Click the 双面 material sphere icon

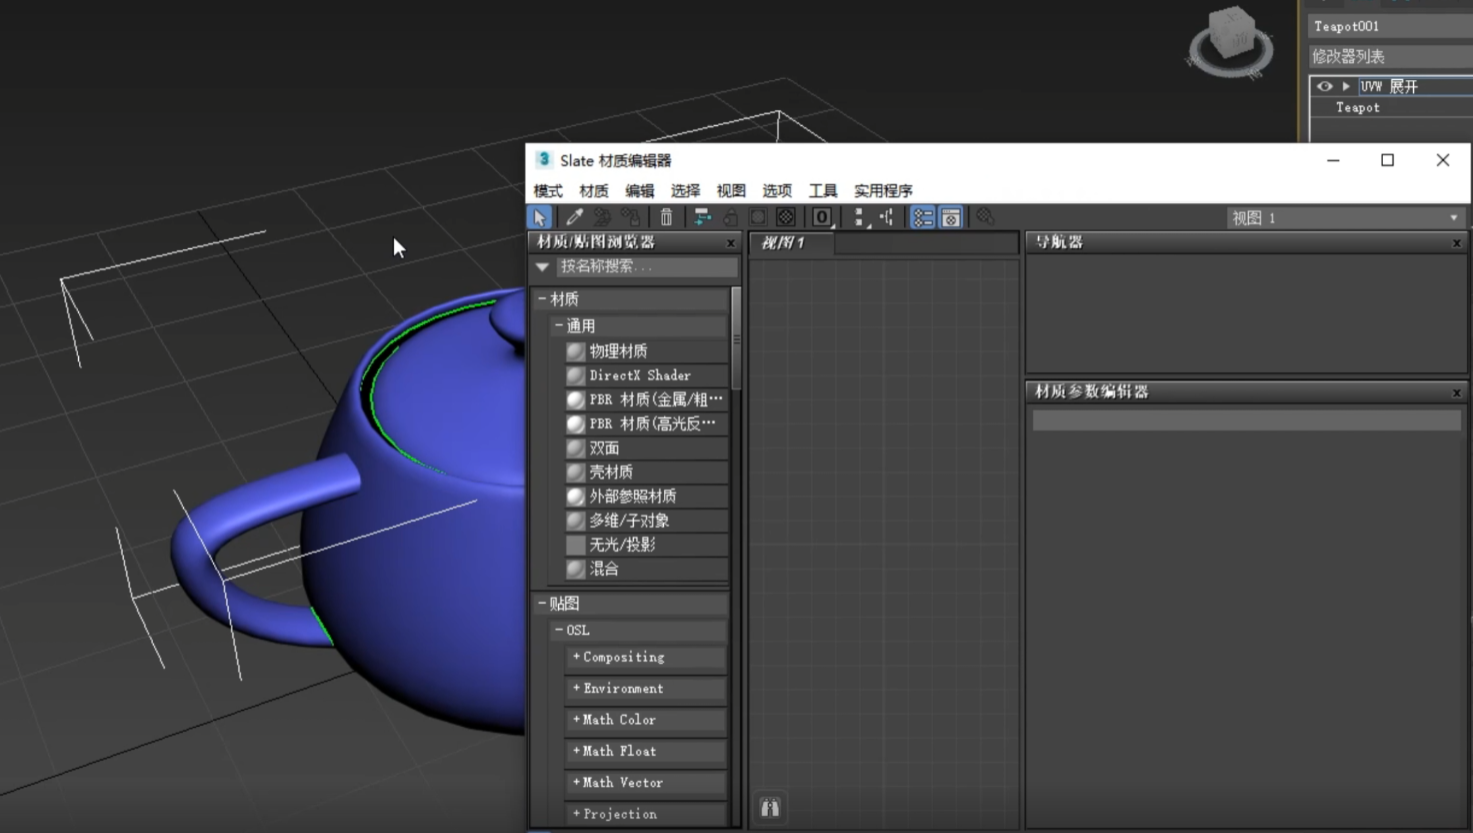tap(576, 448)
